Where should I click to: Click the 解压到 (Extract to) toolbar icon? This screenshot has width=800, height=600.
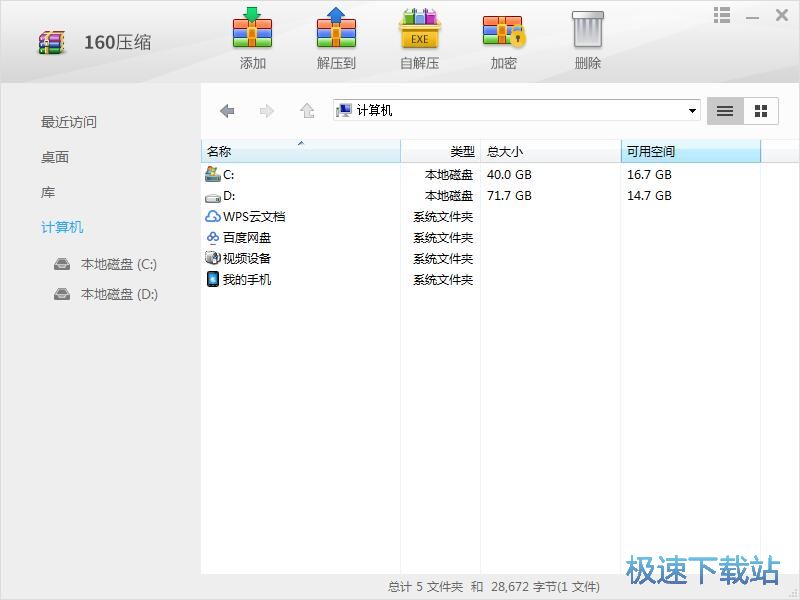tap(336, 29)
